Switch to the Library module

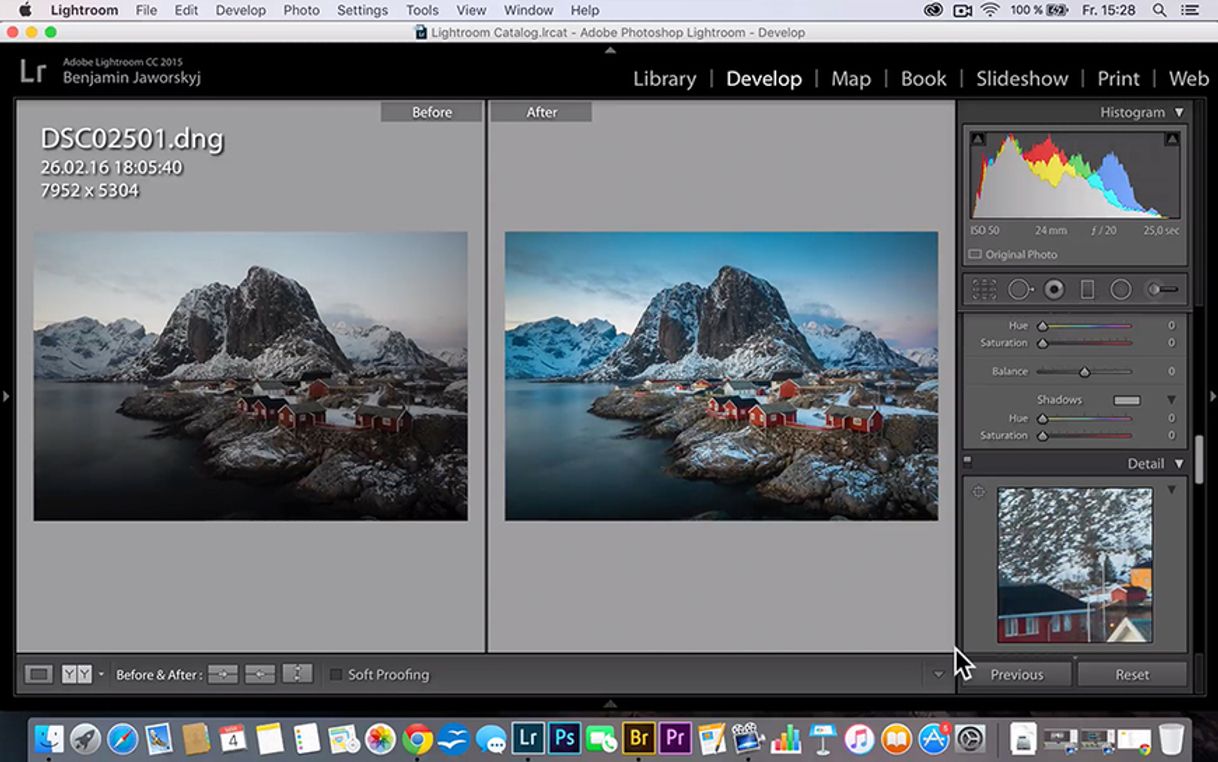pos(664,78)
